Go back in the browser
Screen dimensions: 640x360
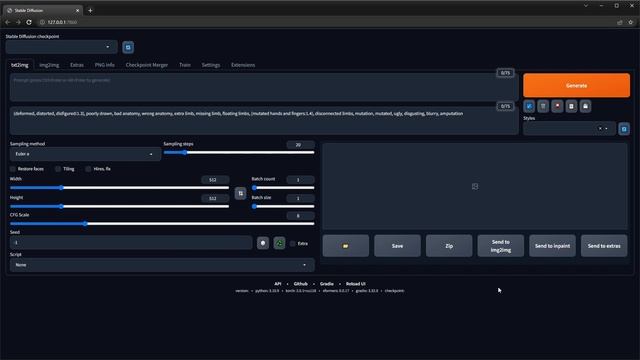7,22
